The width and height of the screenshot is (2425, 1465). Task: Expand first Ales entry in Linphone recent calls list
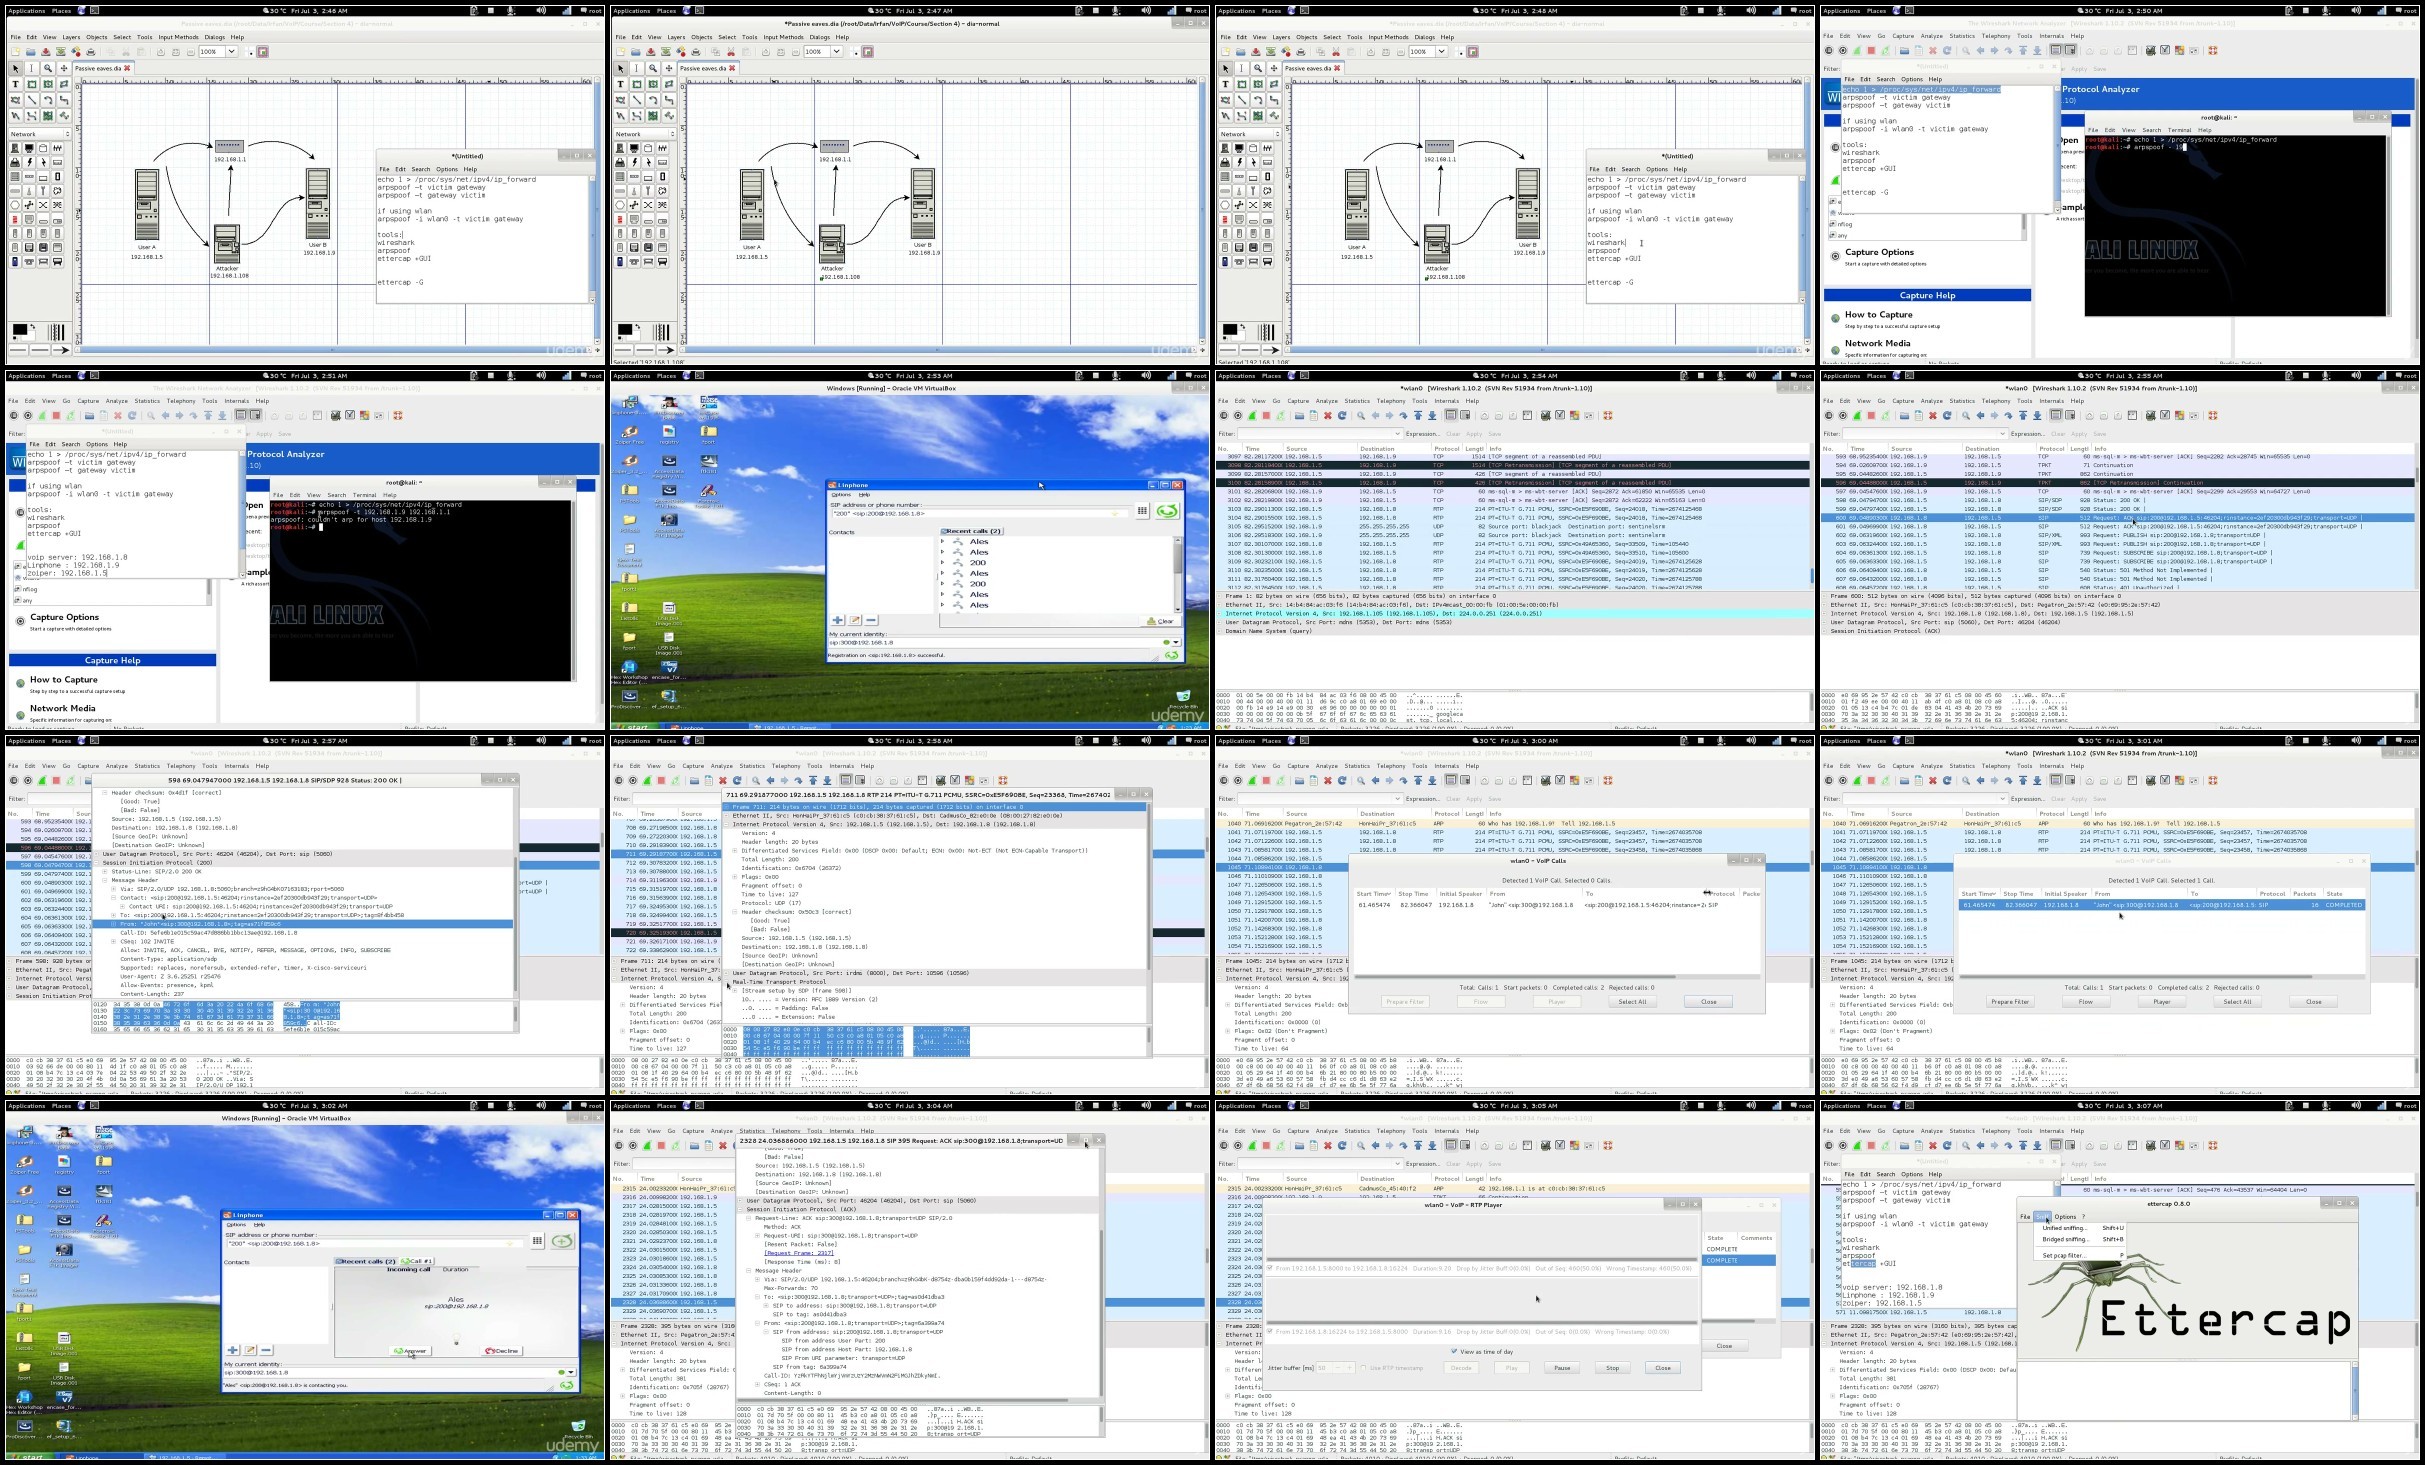point(942,542)
